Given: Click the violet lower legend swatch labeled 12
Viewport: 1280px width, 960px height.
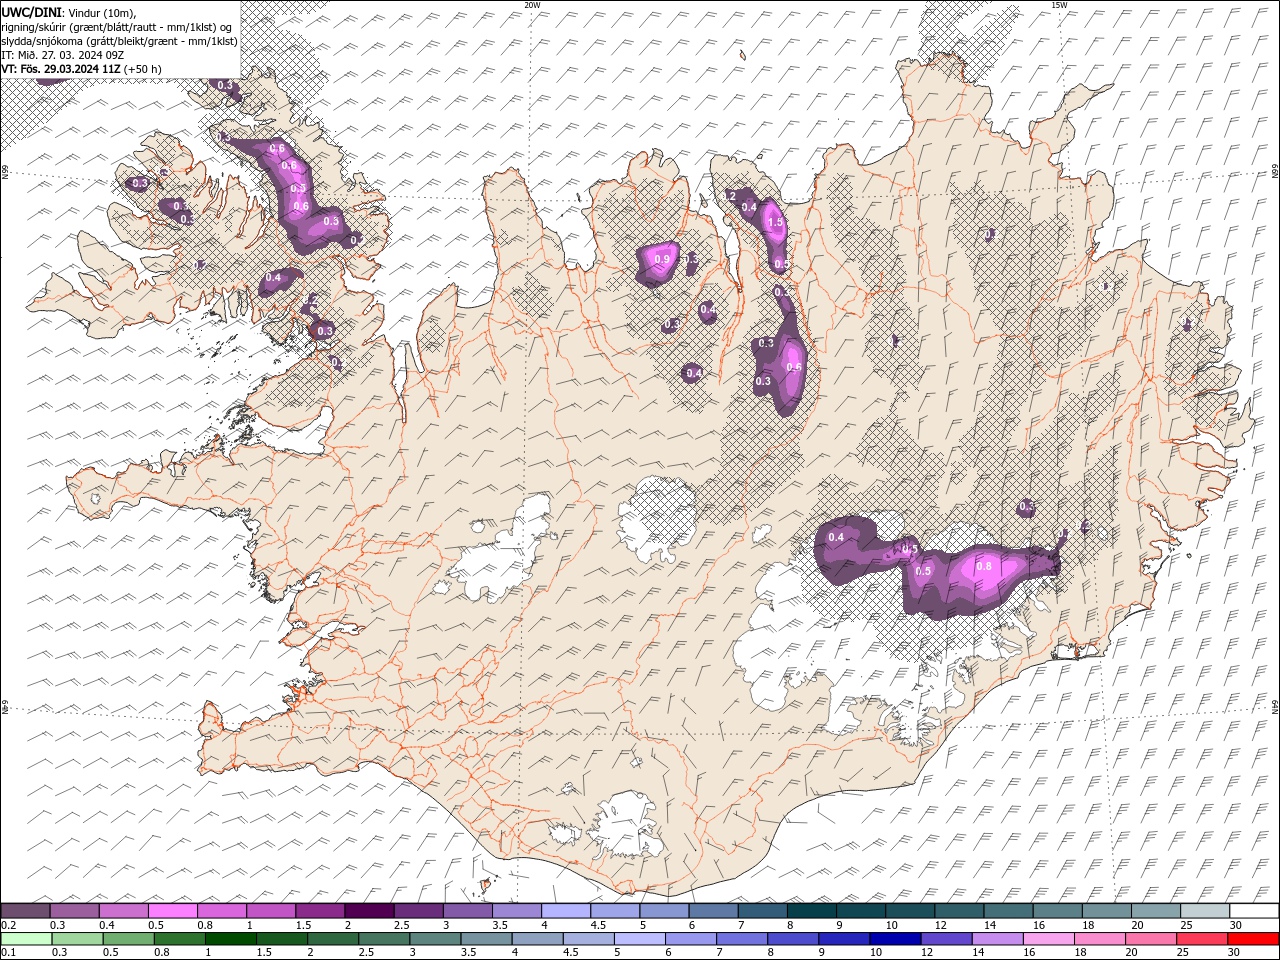Looking at the screenshot, I should pyautogui.click(x=945, y=939).
